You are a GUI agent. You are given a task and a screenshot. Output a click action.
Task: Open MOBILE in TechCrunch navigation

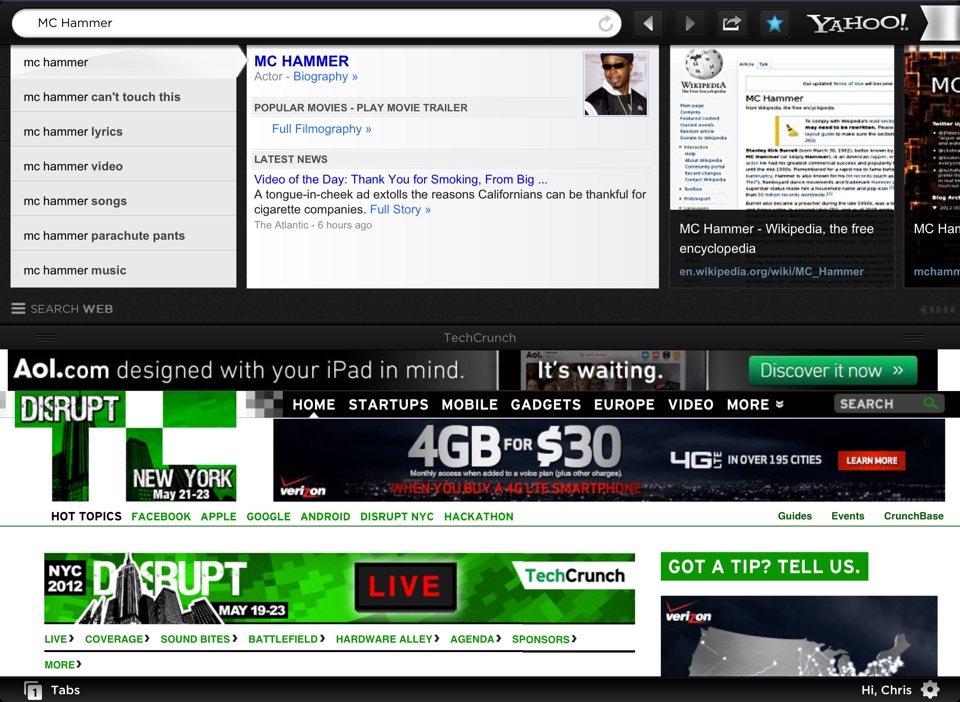(470, 405)
